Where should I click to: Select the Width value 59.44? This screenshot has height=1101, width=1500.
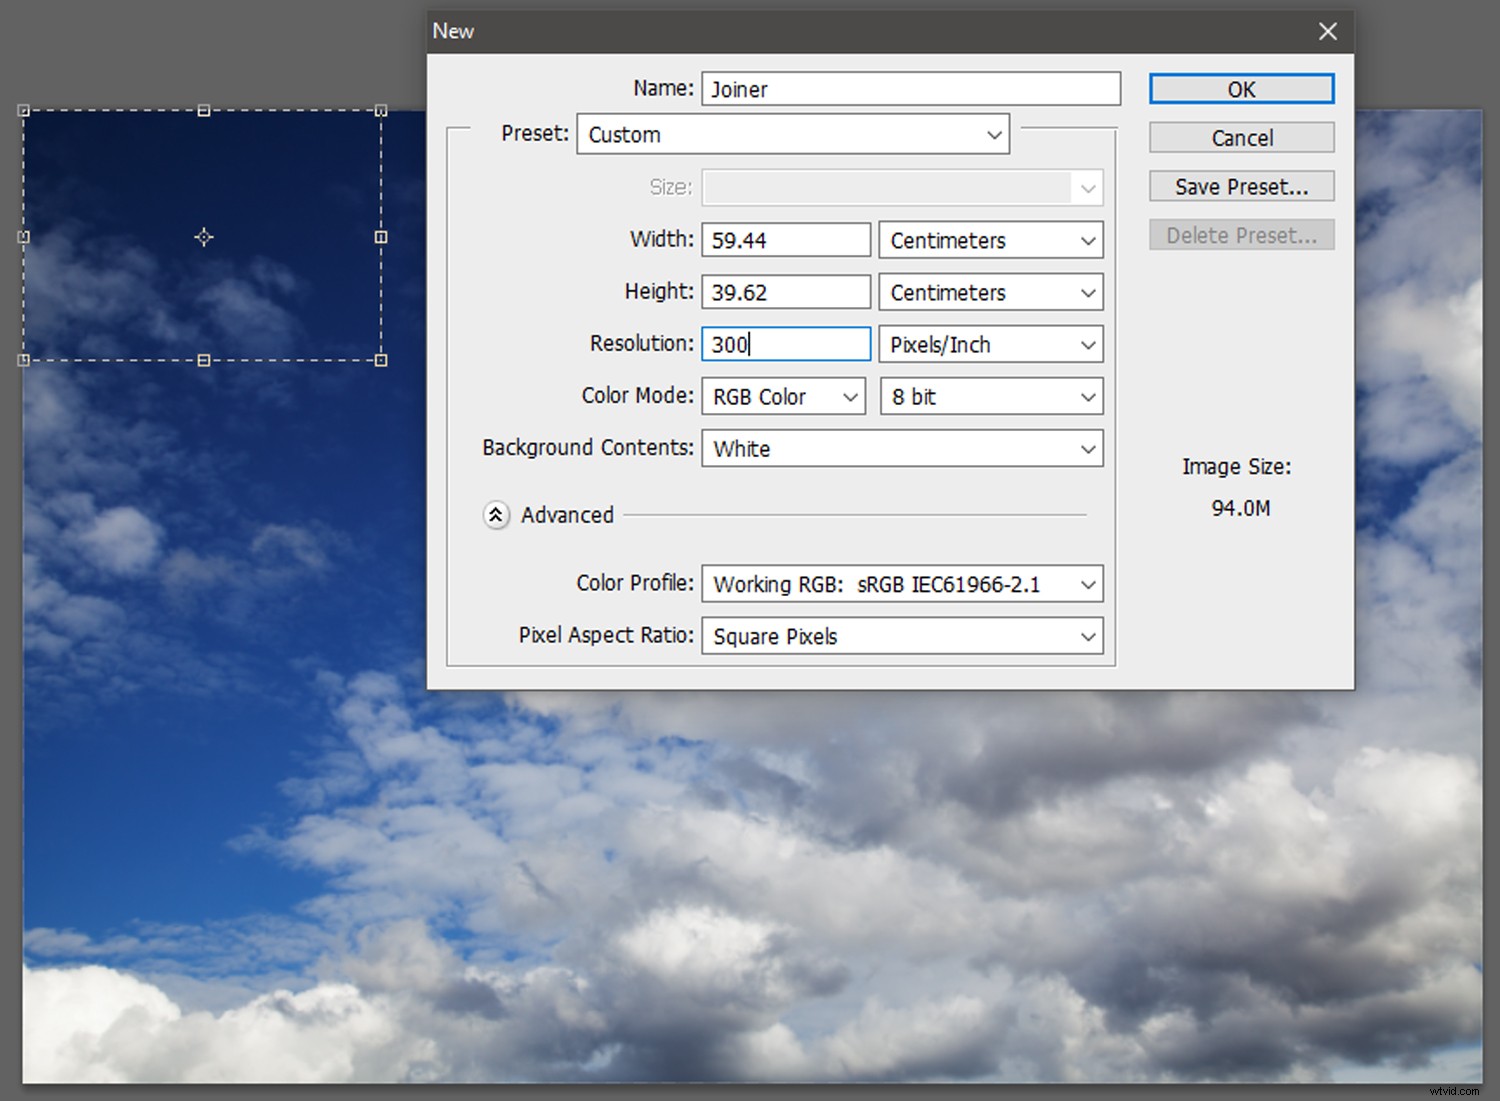click(785, 239)
